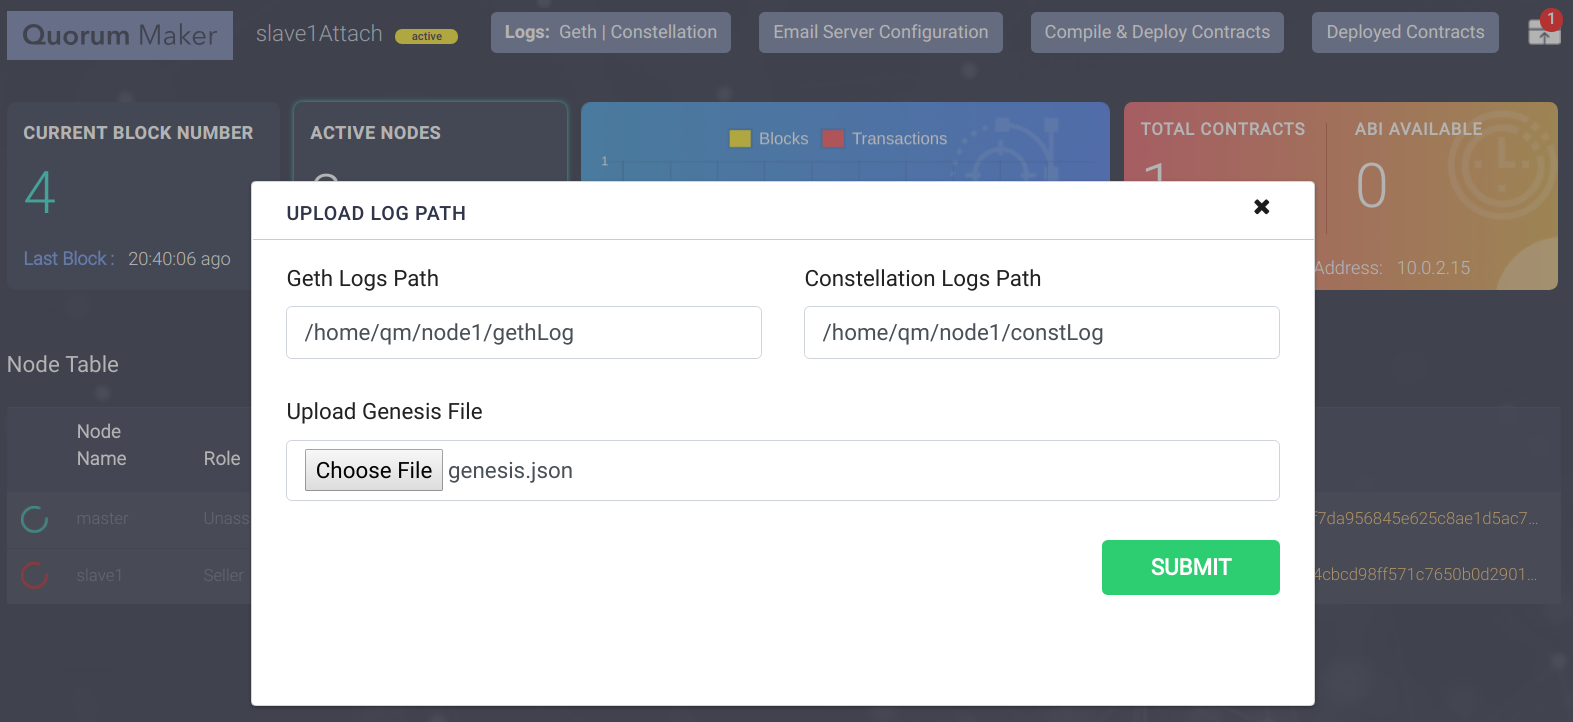The image size is (1573, 722).
Task: Click the active status badge
Action: (427, 36)
